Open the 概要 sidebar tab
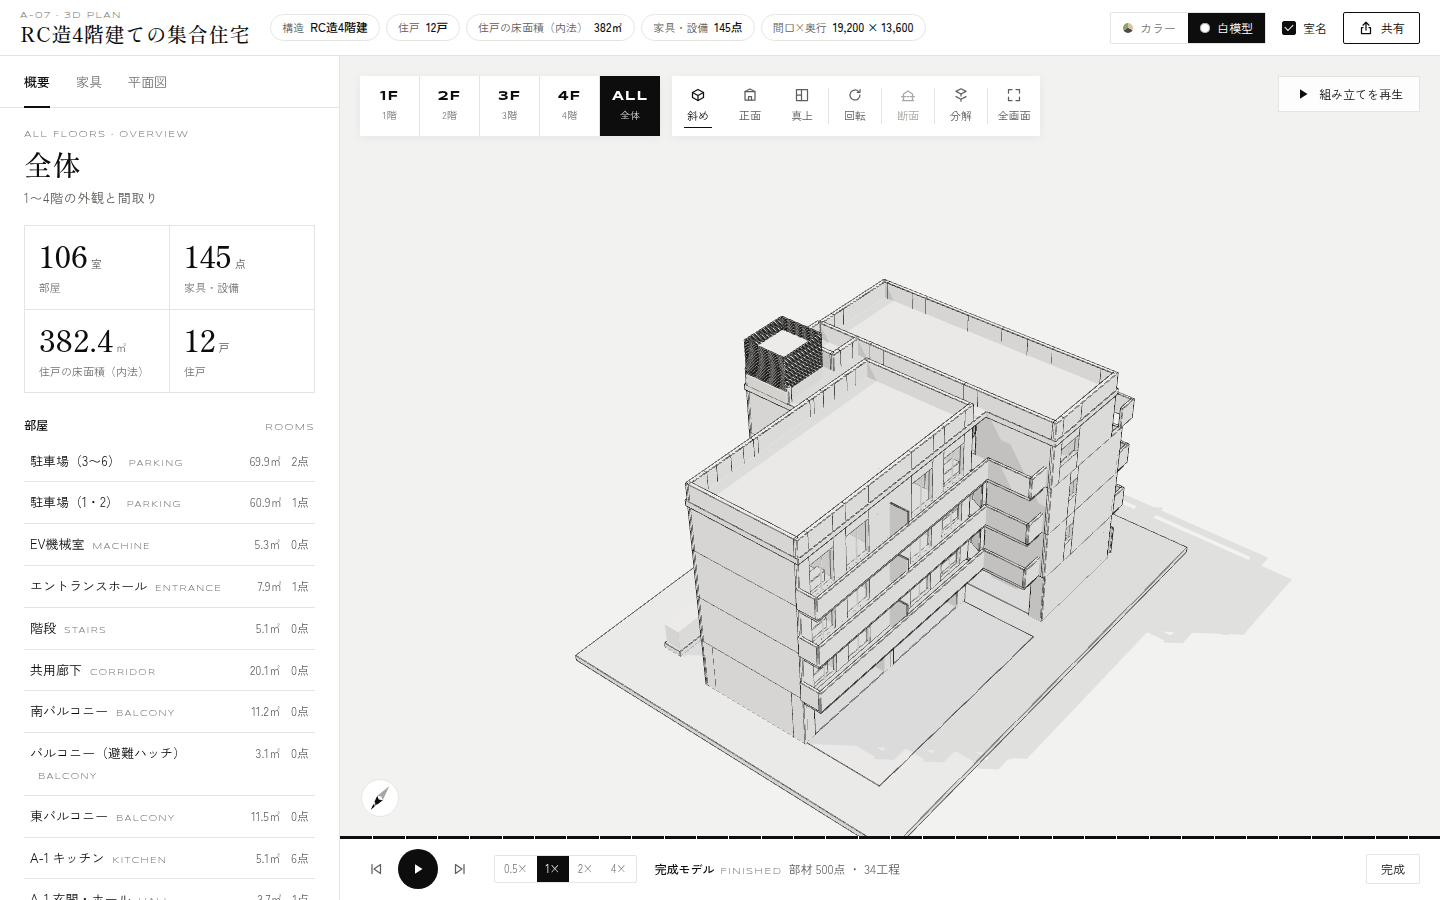The height and width of the screenshot is (900, 1440). coord(37,82)
